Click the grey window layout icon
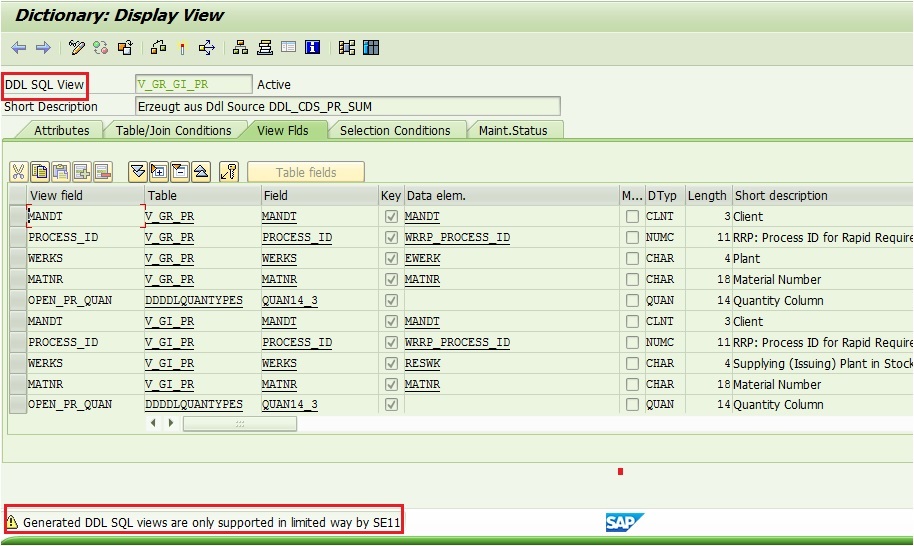The width and height of the screenshot is (914, 546). pyautogui.click(x=289, y=47)
